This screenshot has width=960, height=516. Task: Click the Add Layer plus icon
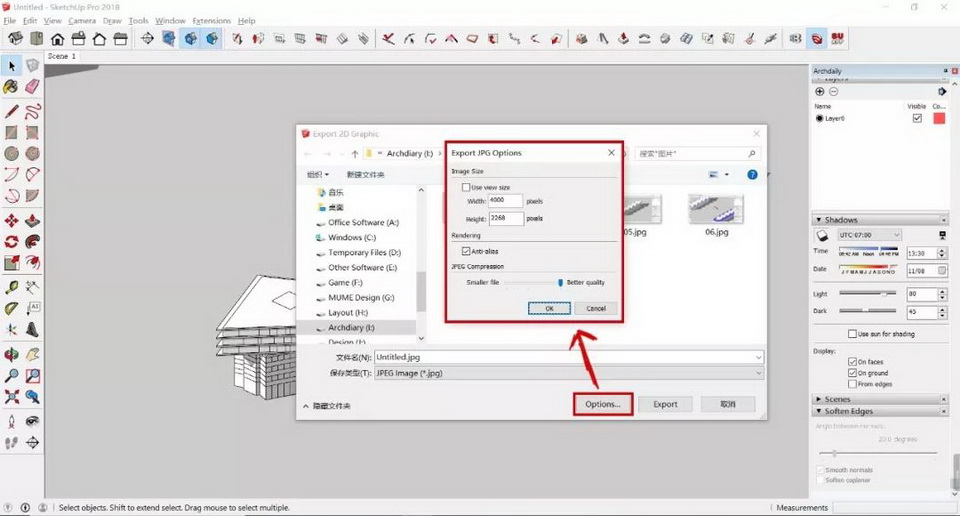820,92
